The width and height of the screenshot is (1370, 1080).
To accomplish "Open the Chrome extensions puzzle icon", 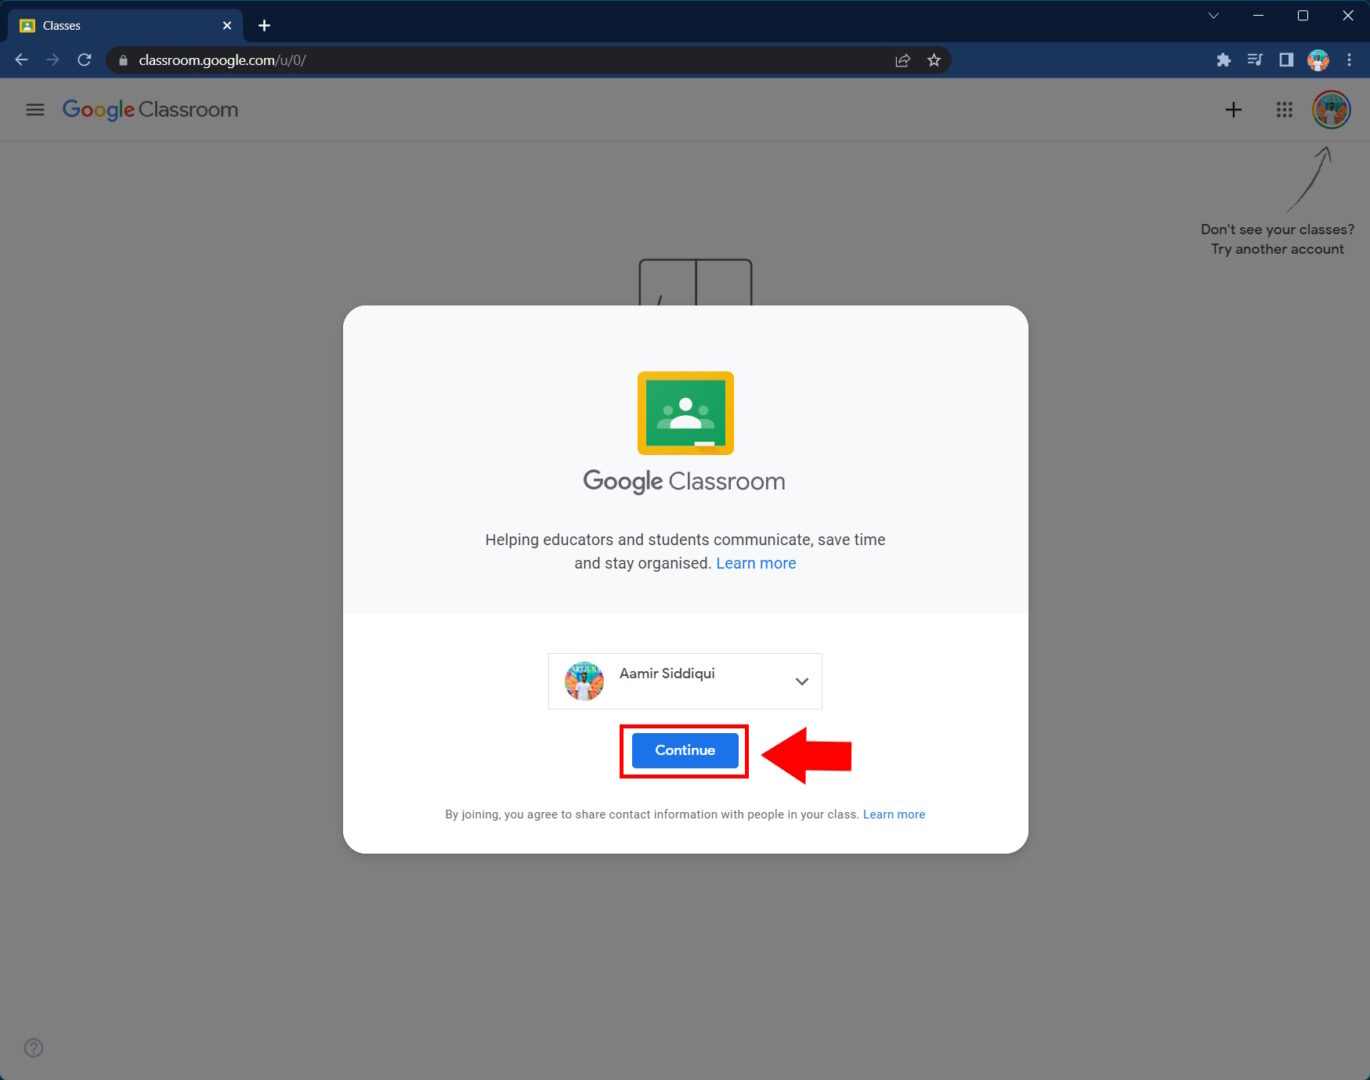I will coord(1223,60).
